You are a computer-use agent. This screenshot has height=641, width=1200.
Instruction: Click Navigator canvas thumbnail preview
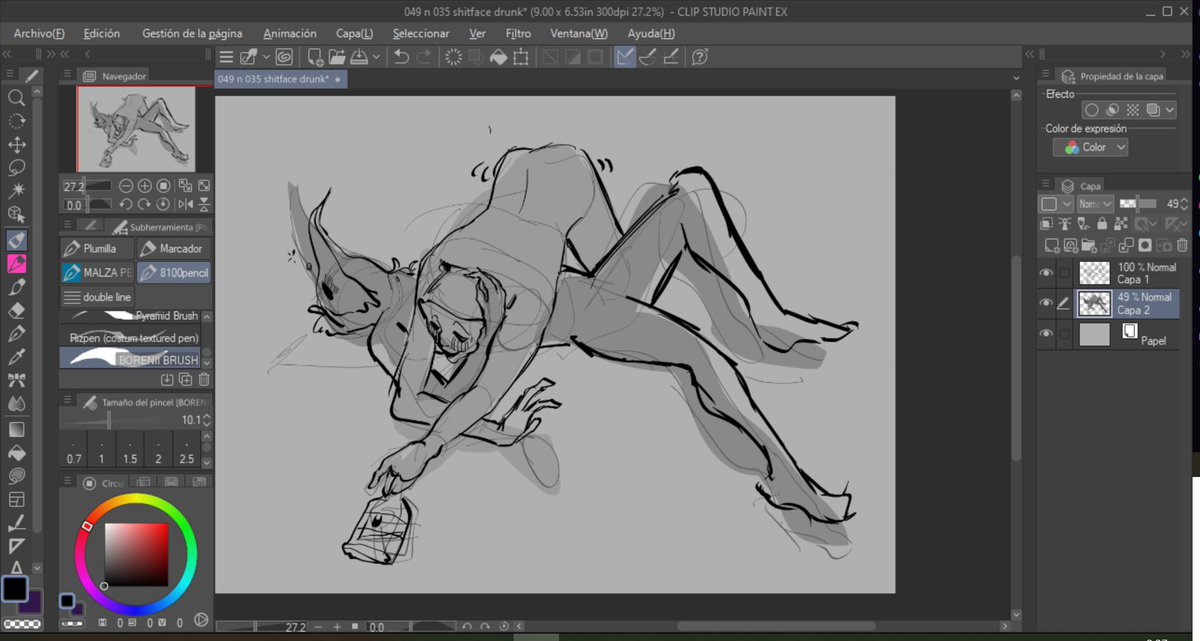[x=134, y=129]
